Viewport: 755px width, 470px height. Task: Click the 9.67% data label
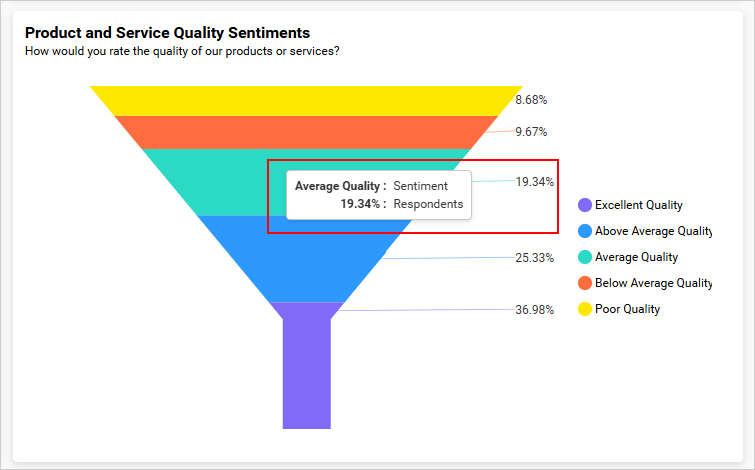pos(531,132)
